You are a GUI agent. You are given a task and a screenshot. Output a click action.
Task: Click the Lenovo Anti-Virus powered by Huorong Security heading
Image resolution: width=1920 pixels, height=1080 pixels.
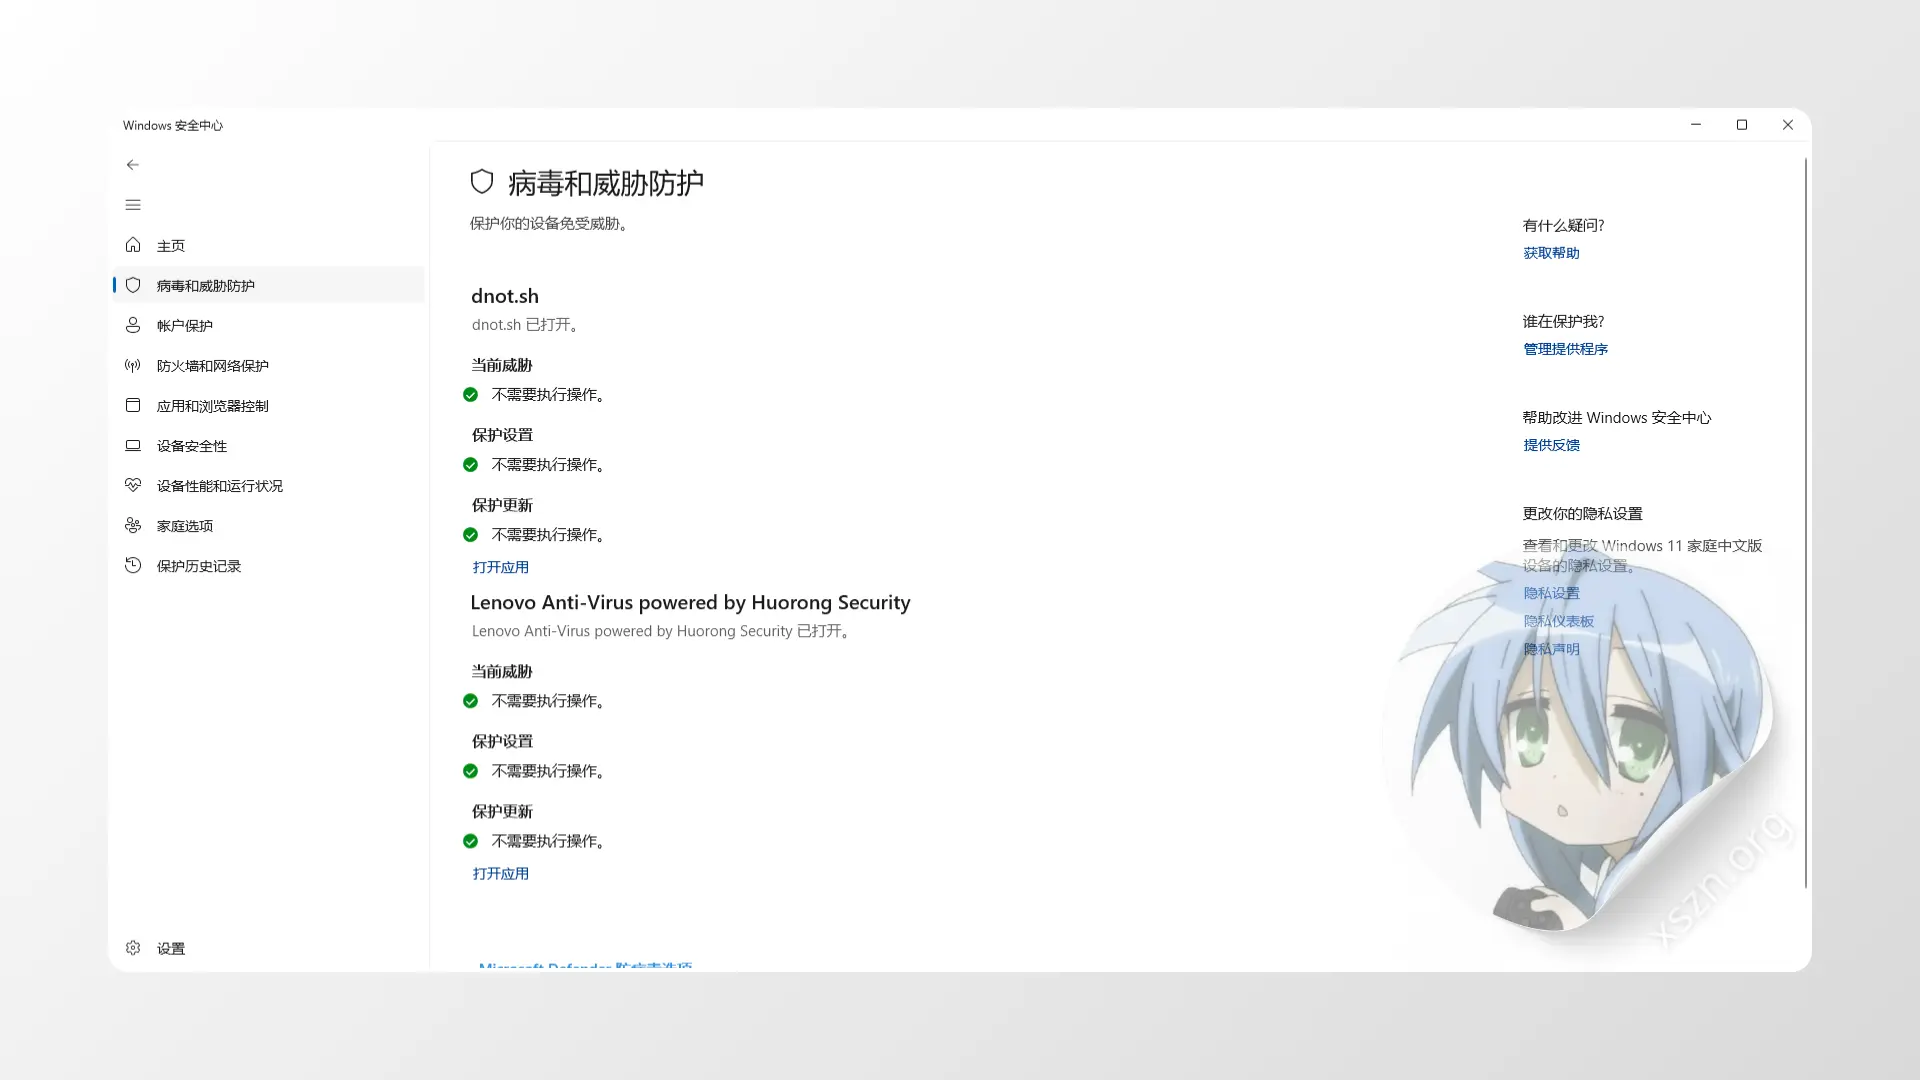[x=690, y=602]
